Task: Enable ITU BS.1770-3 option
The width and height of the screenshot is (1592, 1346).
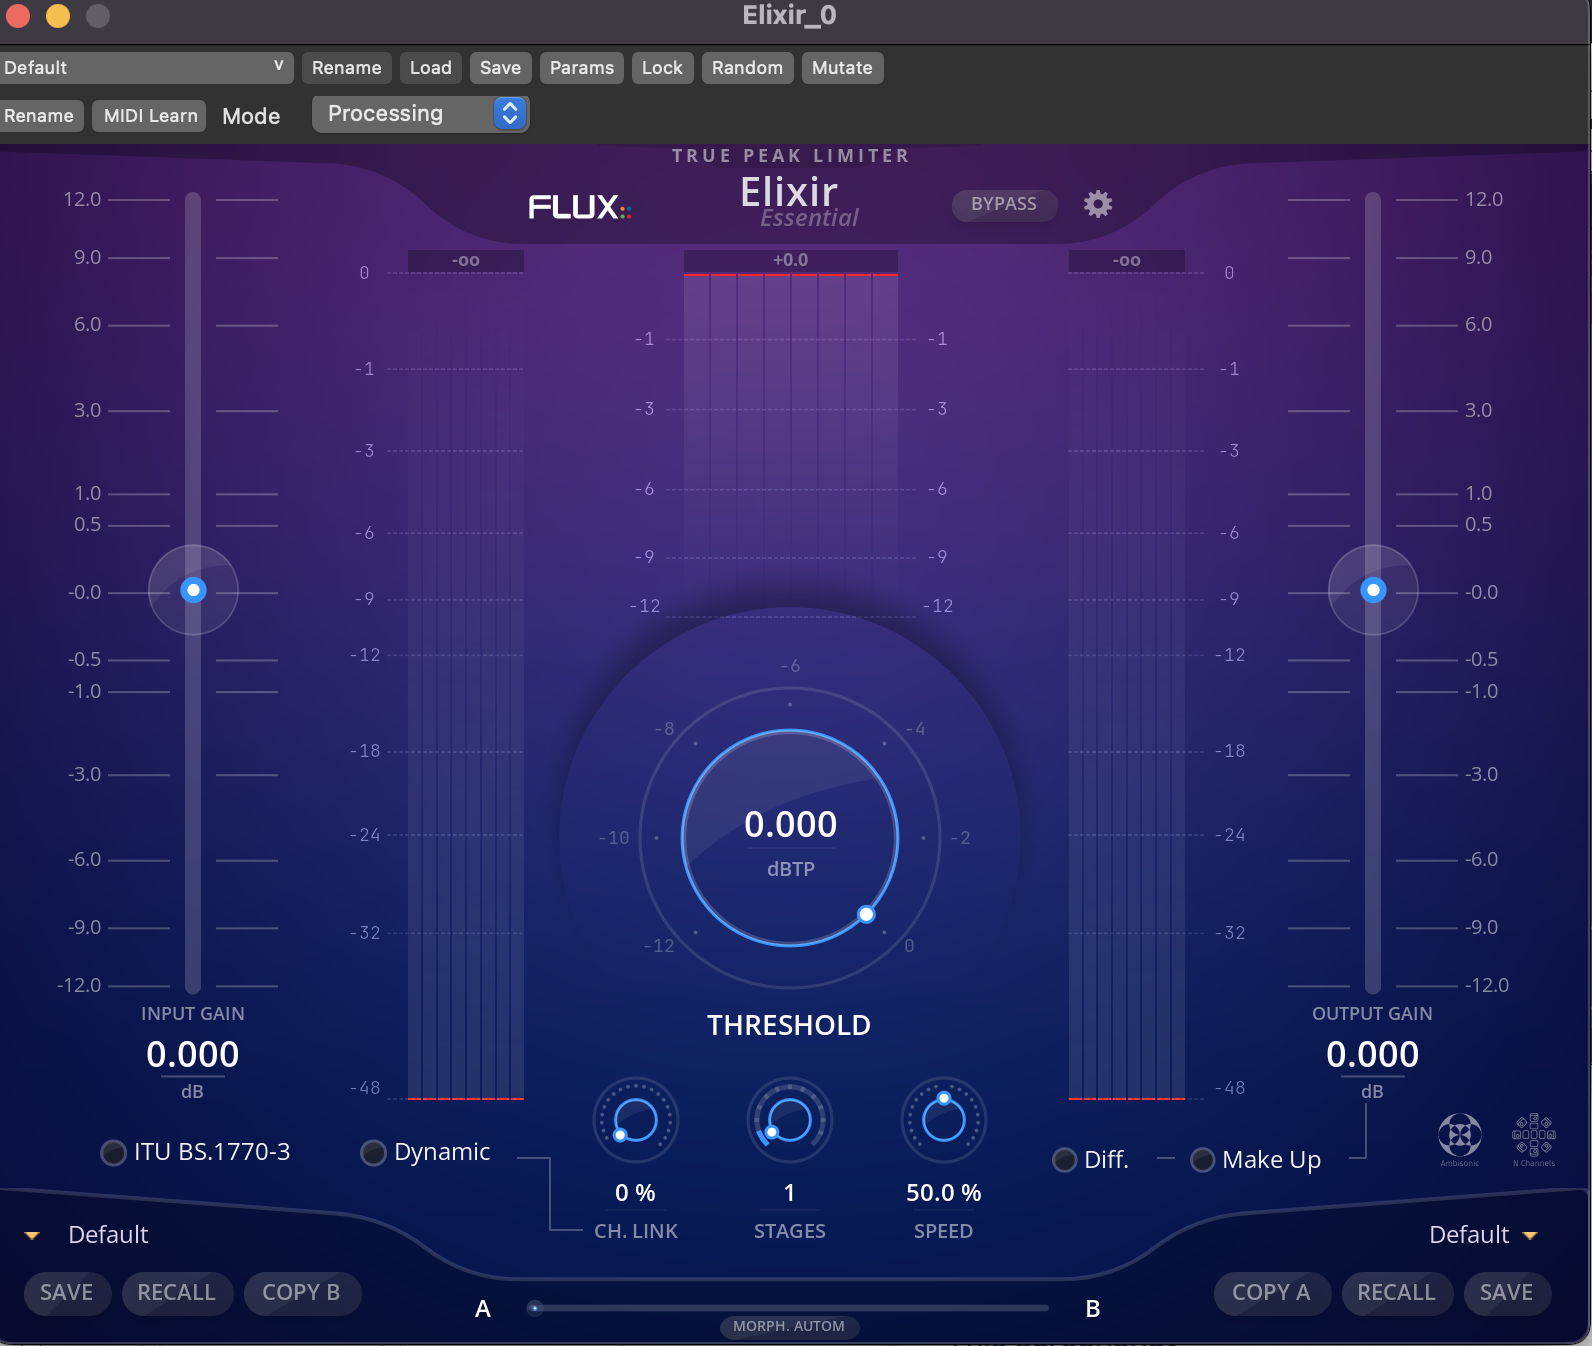Action: [114, 1153]
